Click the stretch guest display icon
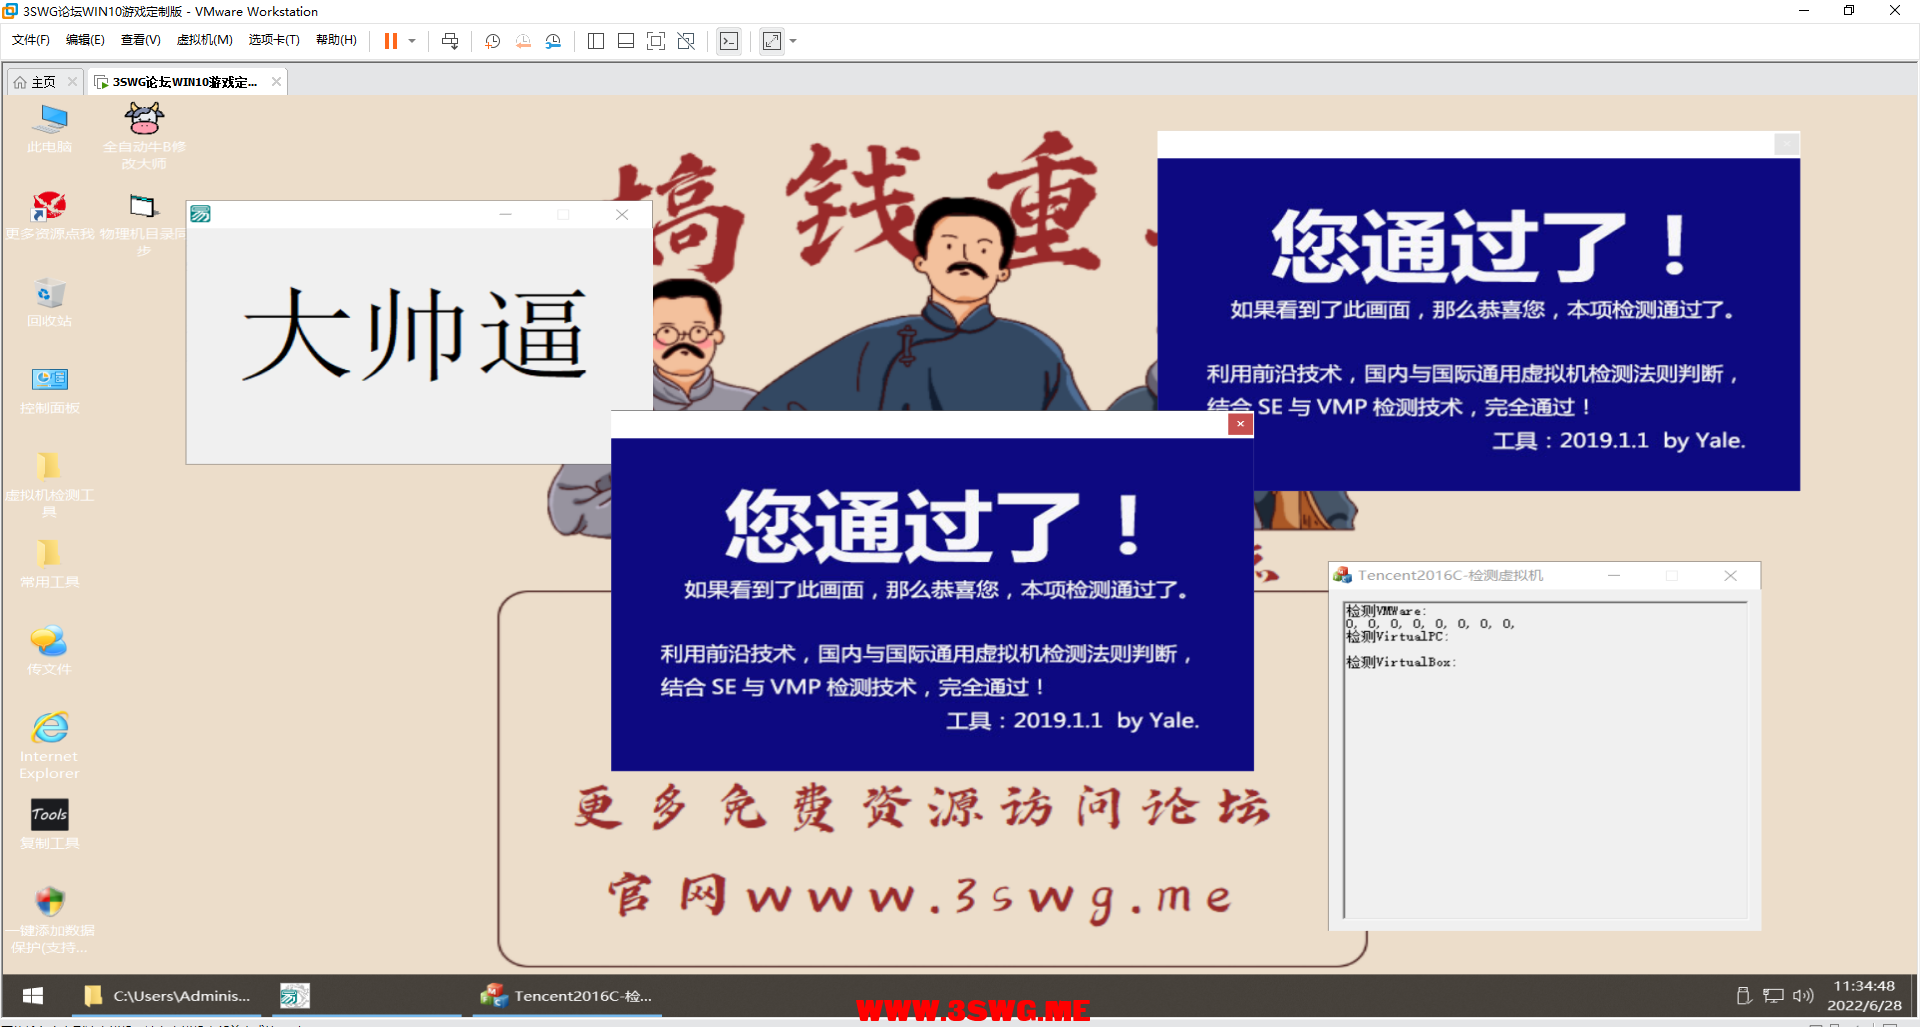Screen dimensions: 1920x1027 pos(772,41)
